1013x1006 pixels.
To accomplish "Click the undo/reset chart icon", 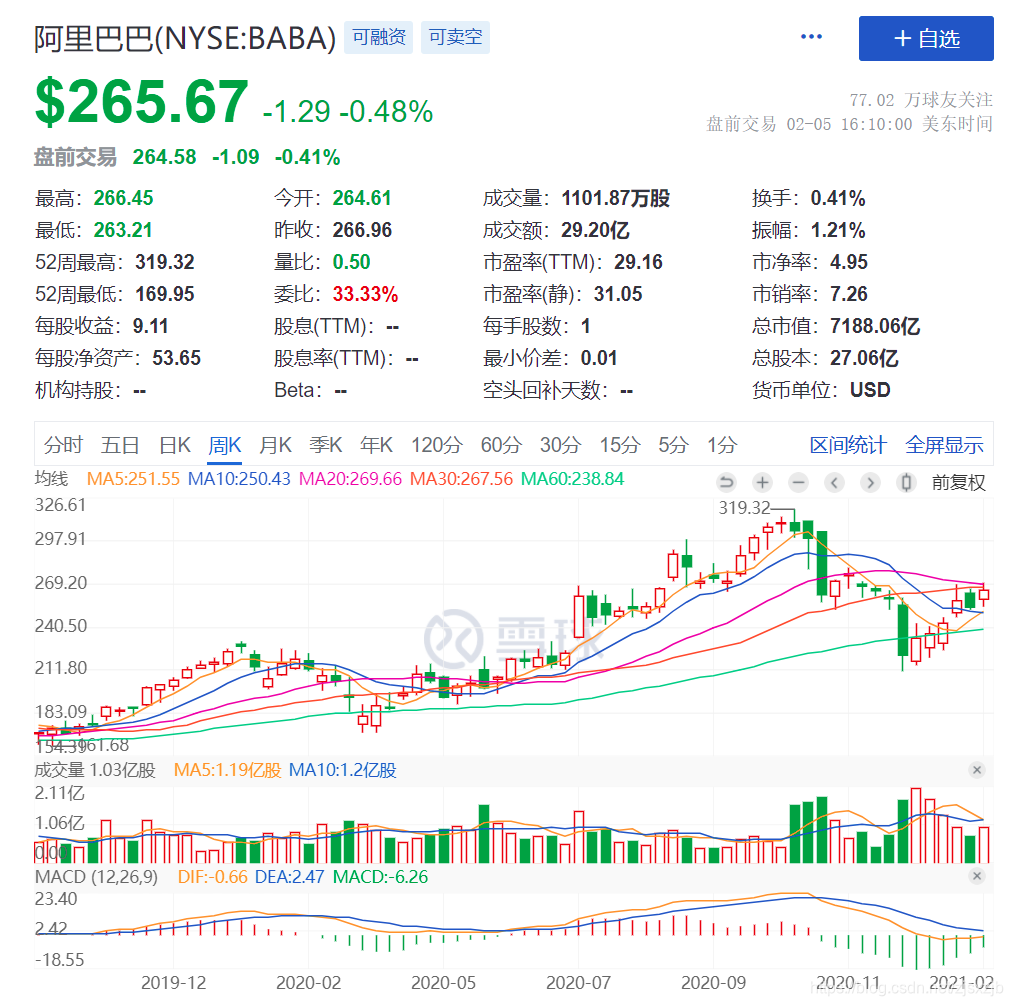I will pyautogui.click(x=726, y=482).
